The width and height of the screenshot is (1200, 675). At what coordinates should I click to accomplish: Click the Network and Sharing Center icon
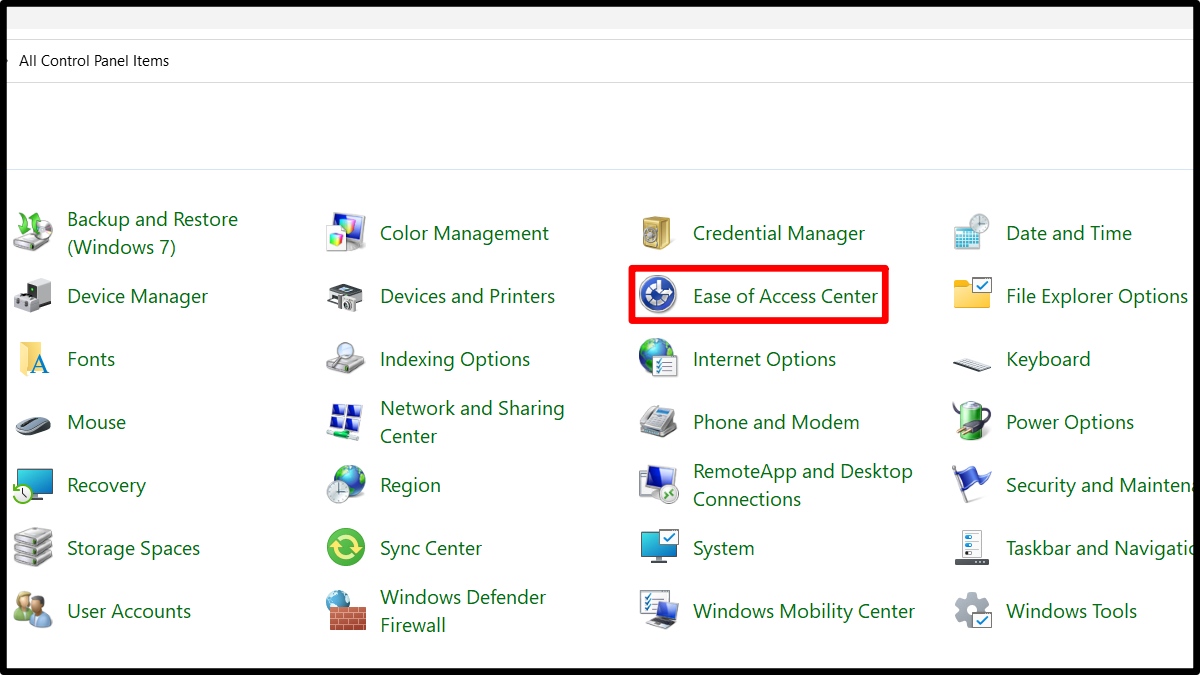pos(346,422)
